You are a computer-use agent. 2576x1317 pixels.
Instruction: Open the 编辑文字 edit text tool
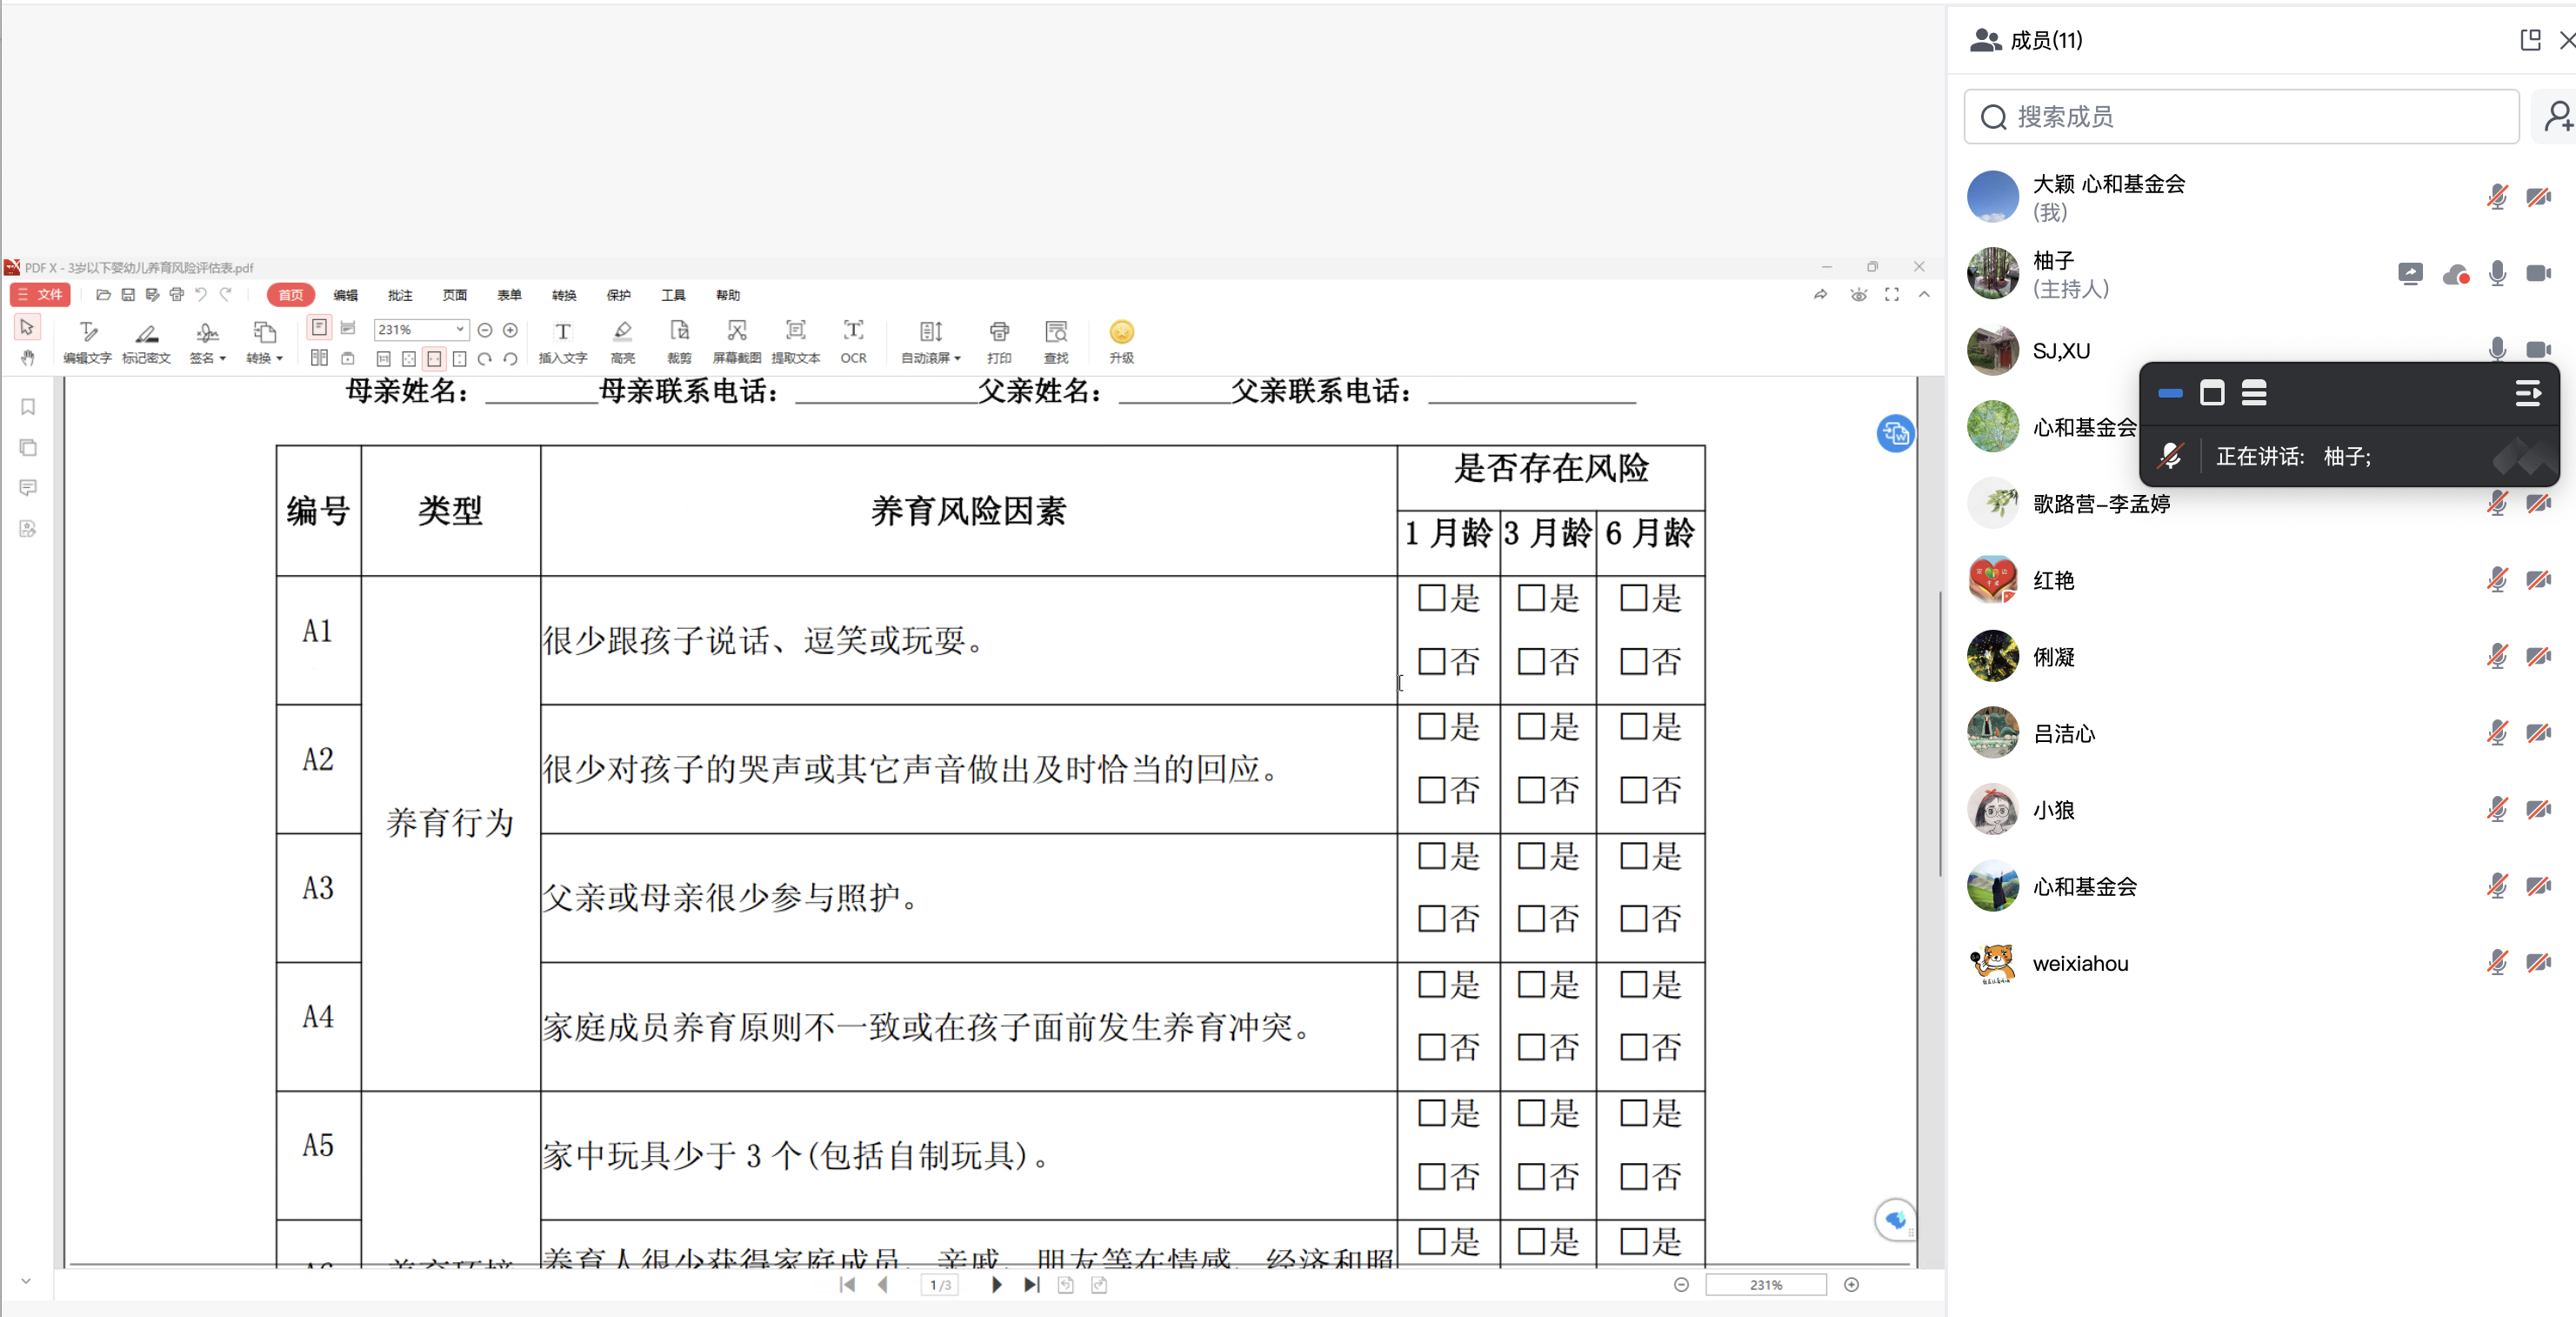pos(87,342)
